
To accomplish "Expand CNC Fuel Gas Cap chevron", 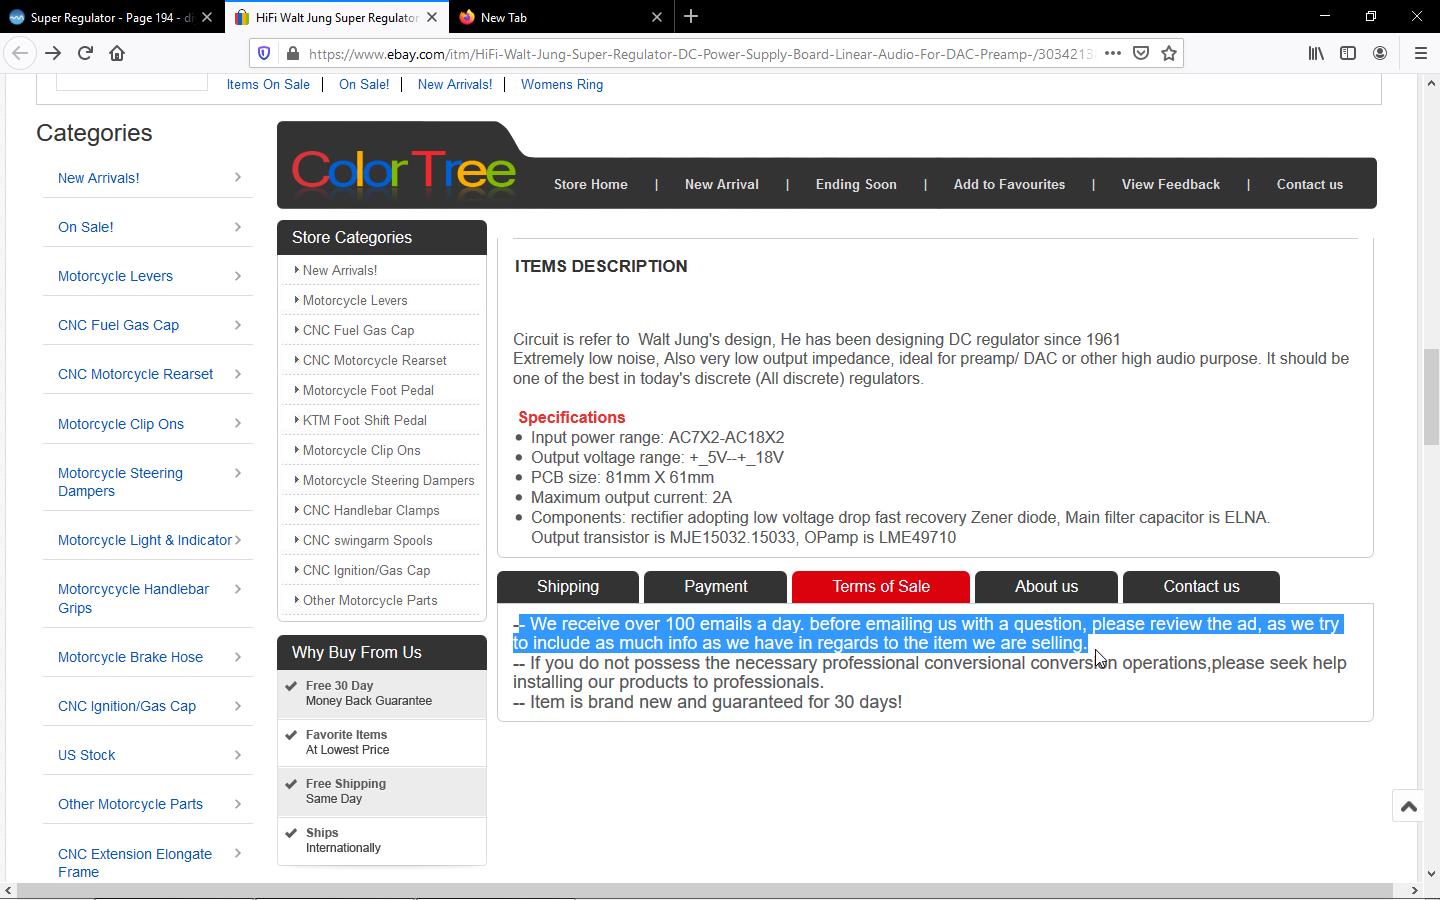I will coord(238,324).
